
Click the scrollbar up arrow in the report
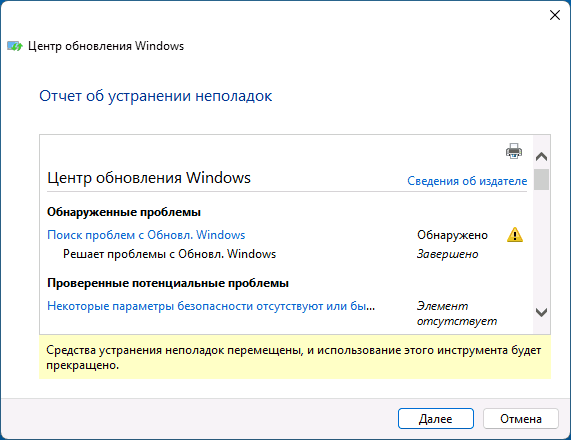coord(542,157)
